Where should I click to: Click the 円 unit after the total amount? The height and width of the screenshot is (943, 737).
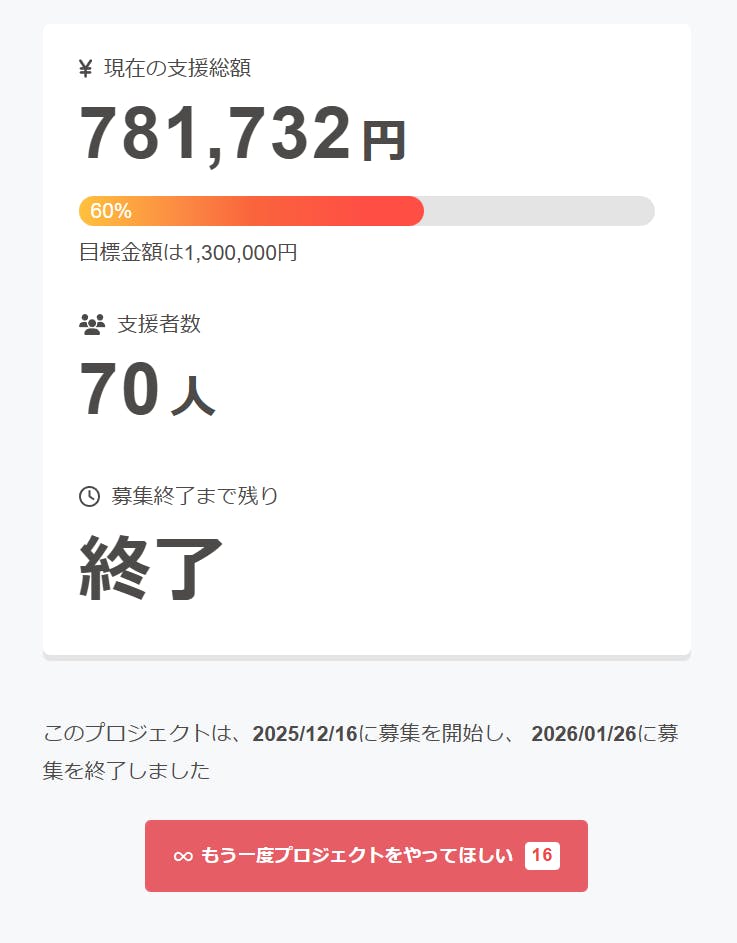tap(383, 141)
